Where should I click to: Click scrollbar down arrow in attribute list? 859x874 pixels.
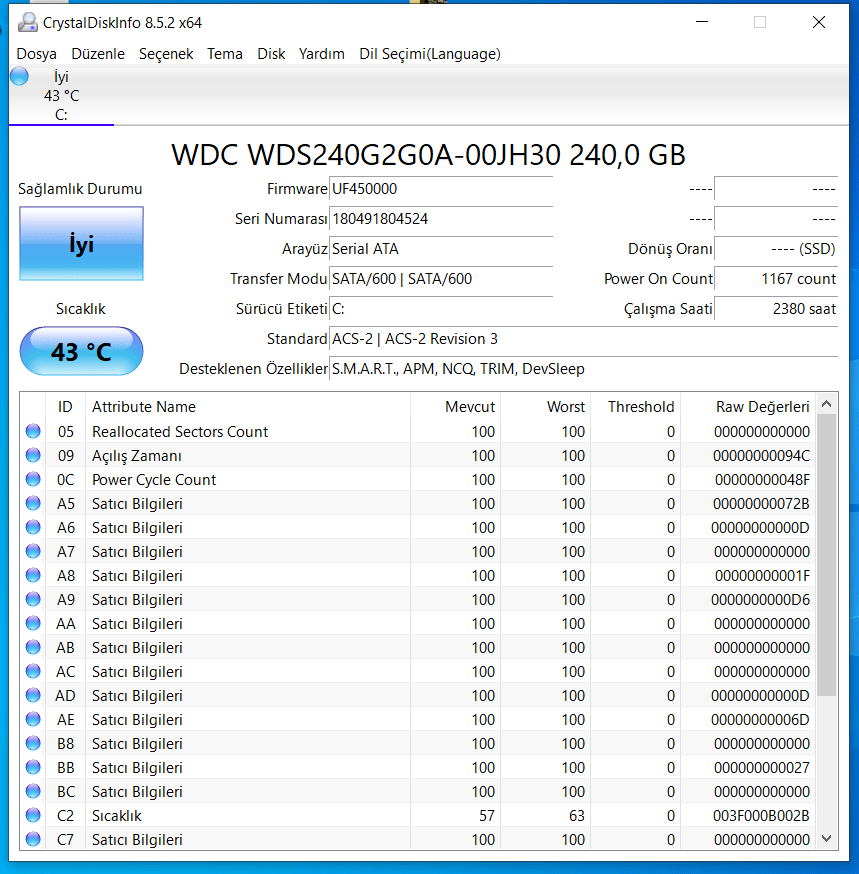click(827, 838)
